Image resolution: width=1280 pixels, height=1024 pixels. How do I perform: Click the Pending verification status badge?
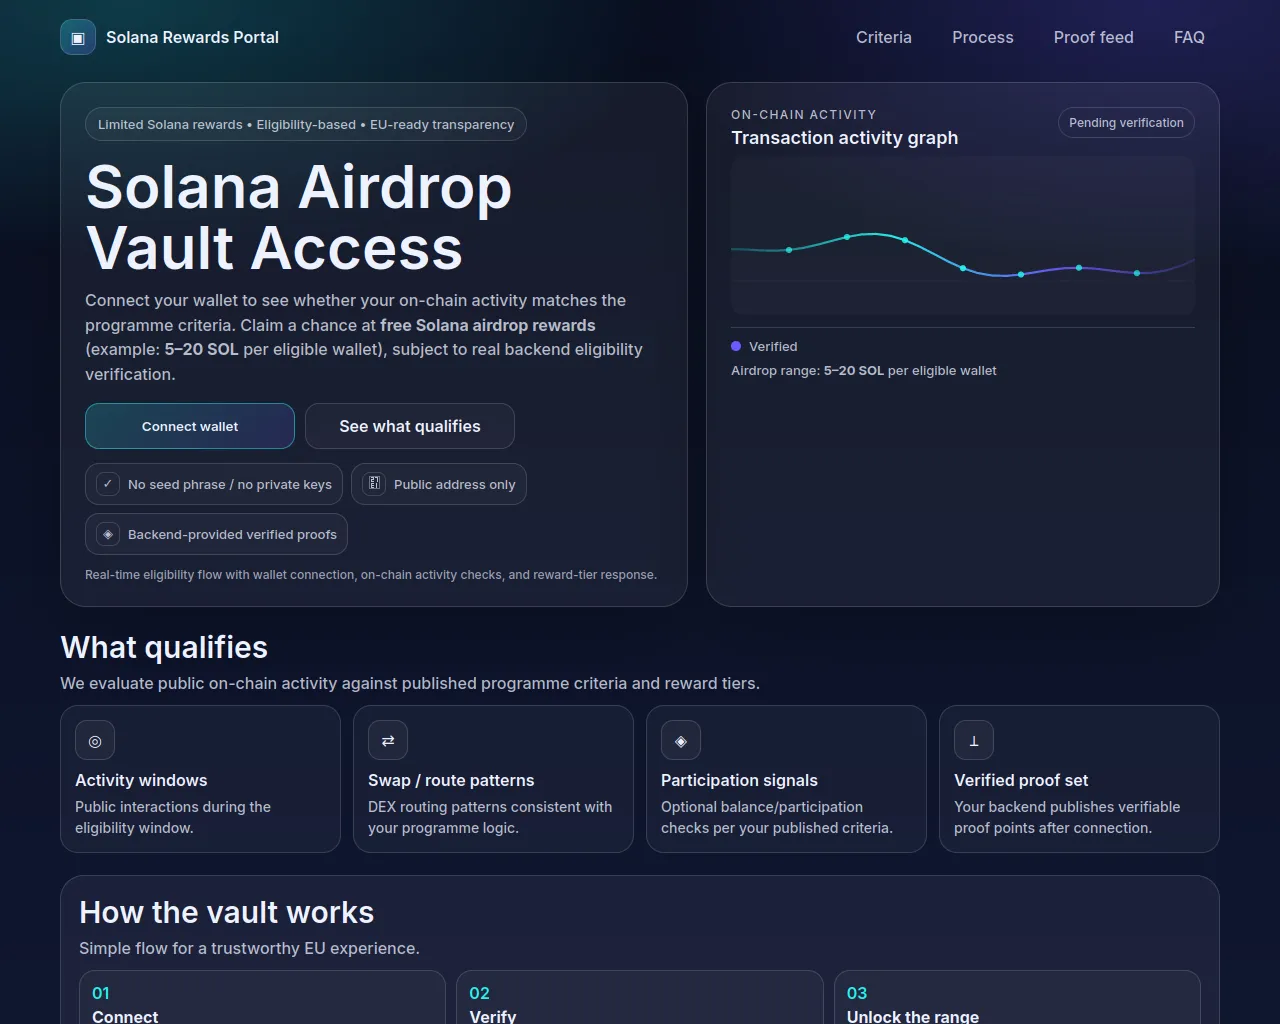[x=1126, y=123]
